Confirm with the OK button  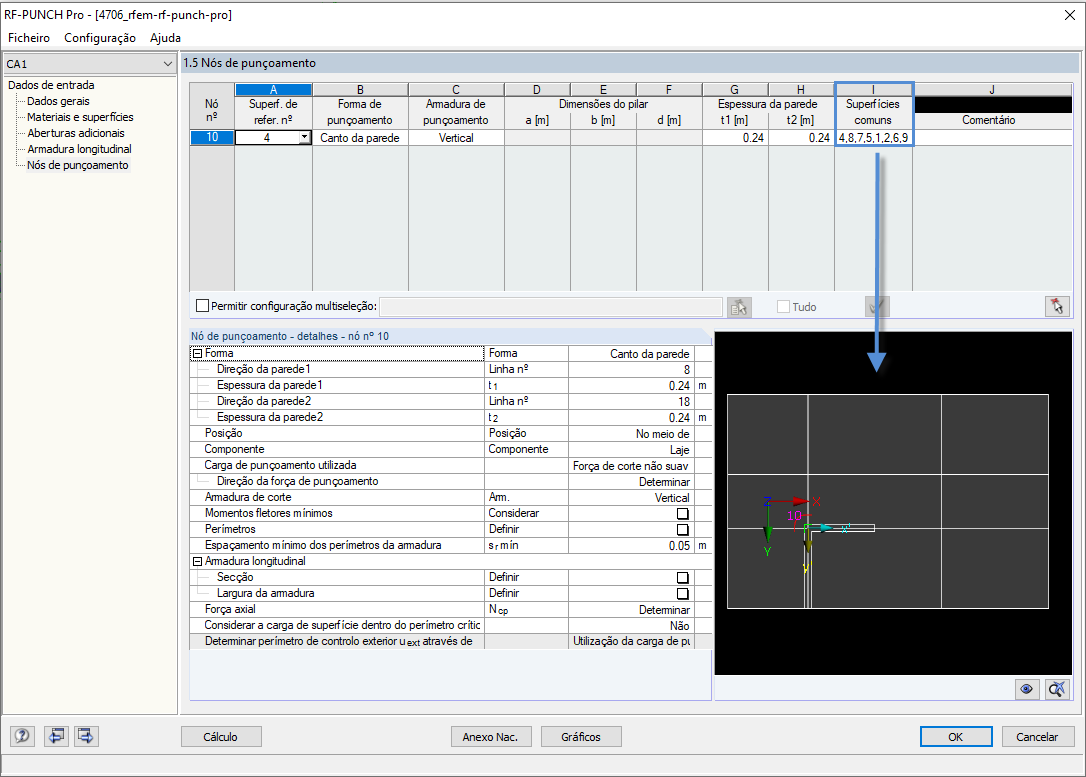coord(956,737)
